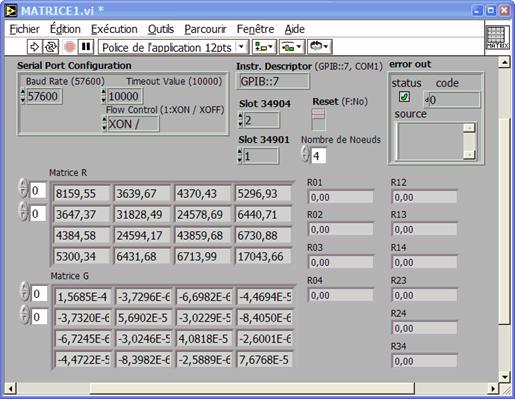Open the Align Objects dropdown
The width and height of the screenshot is (515, 399).
tap(264, 47)
